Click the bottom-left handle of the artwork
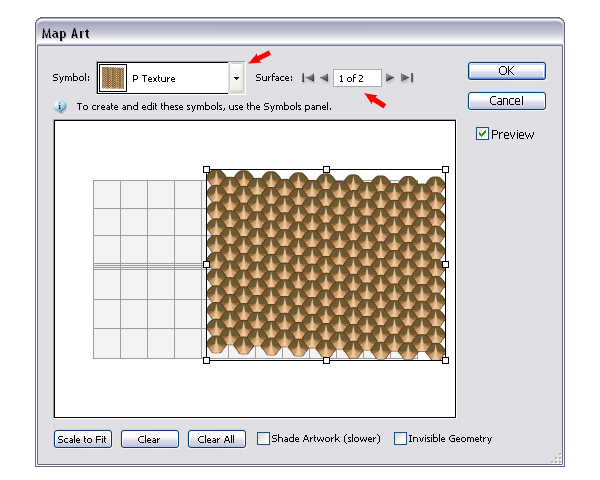This screenshot has height=480, width=600. click(x=207, y=360)
